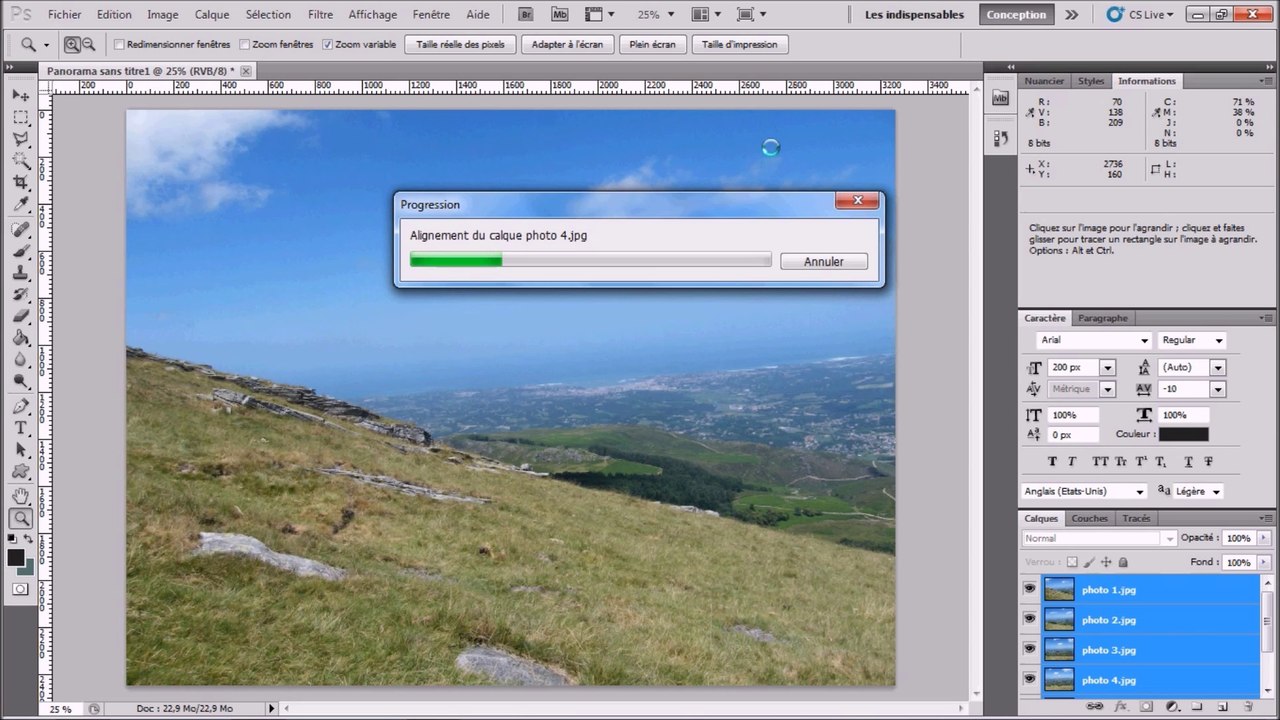This screenshot has width=1280, height=720.
Task: Open the Calque menu
Action: pos(212,15)
